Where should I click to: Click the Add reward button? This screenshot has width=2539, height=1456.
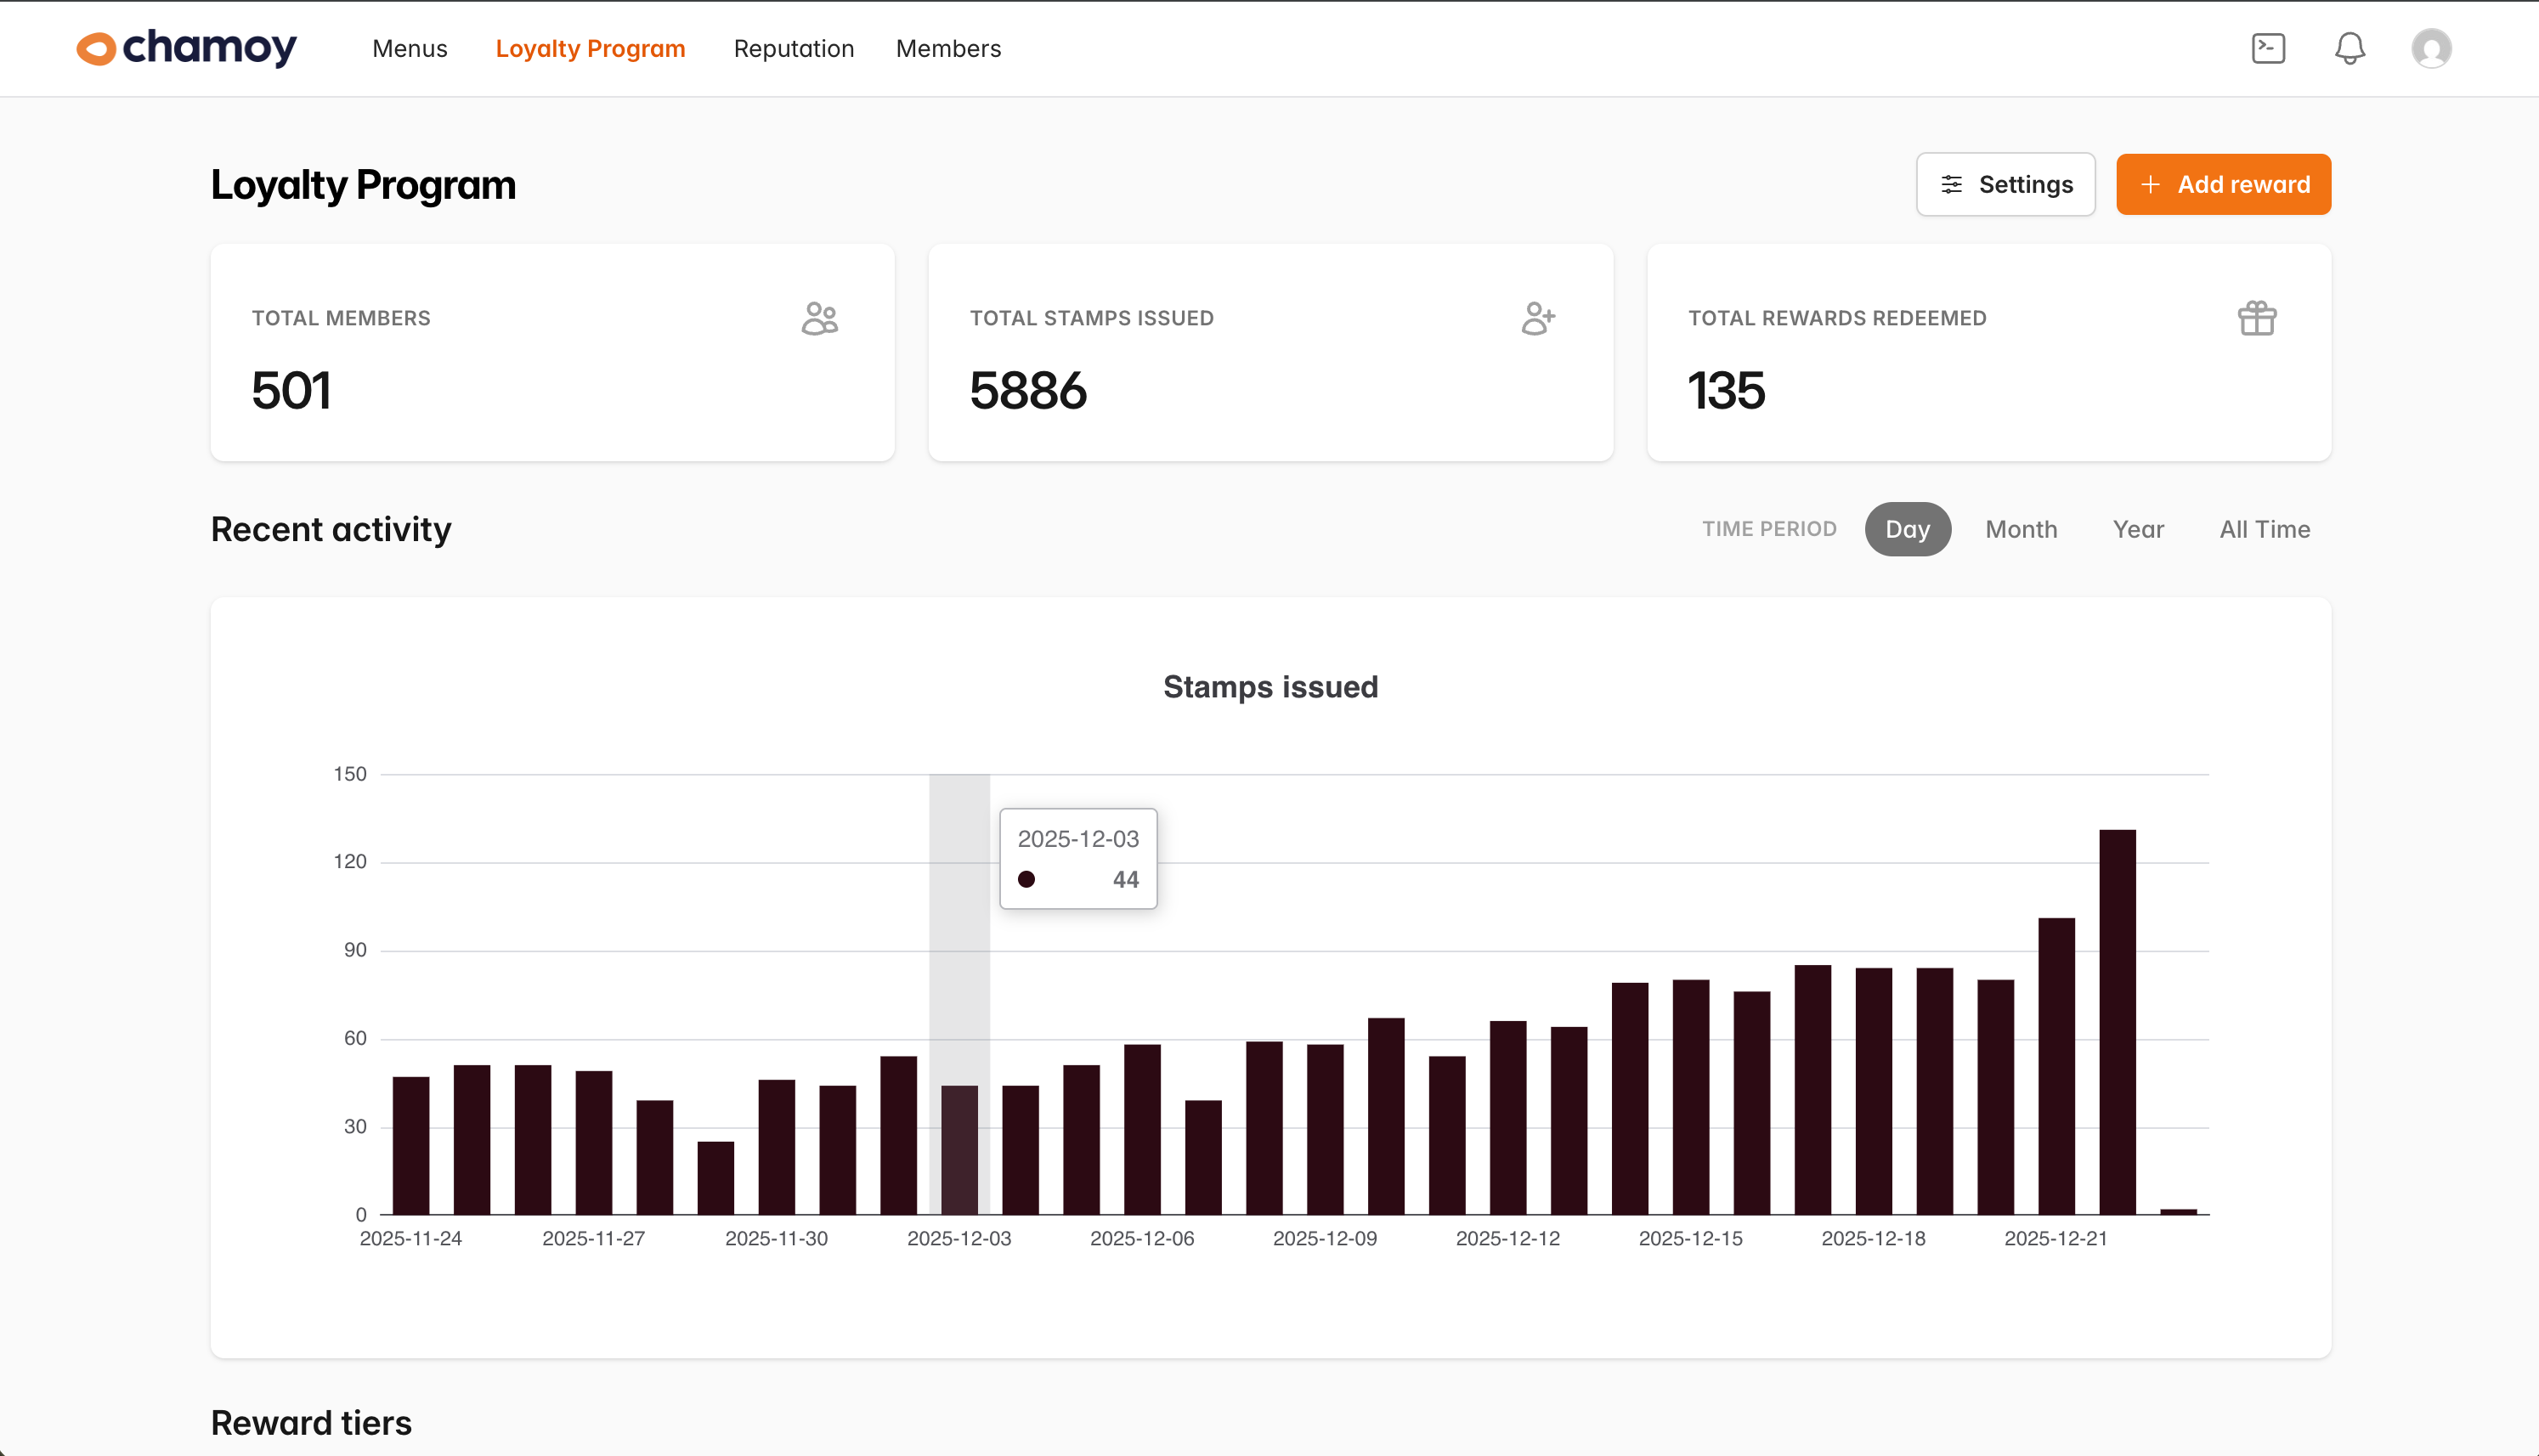point(2223,184)
